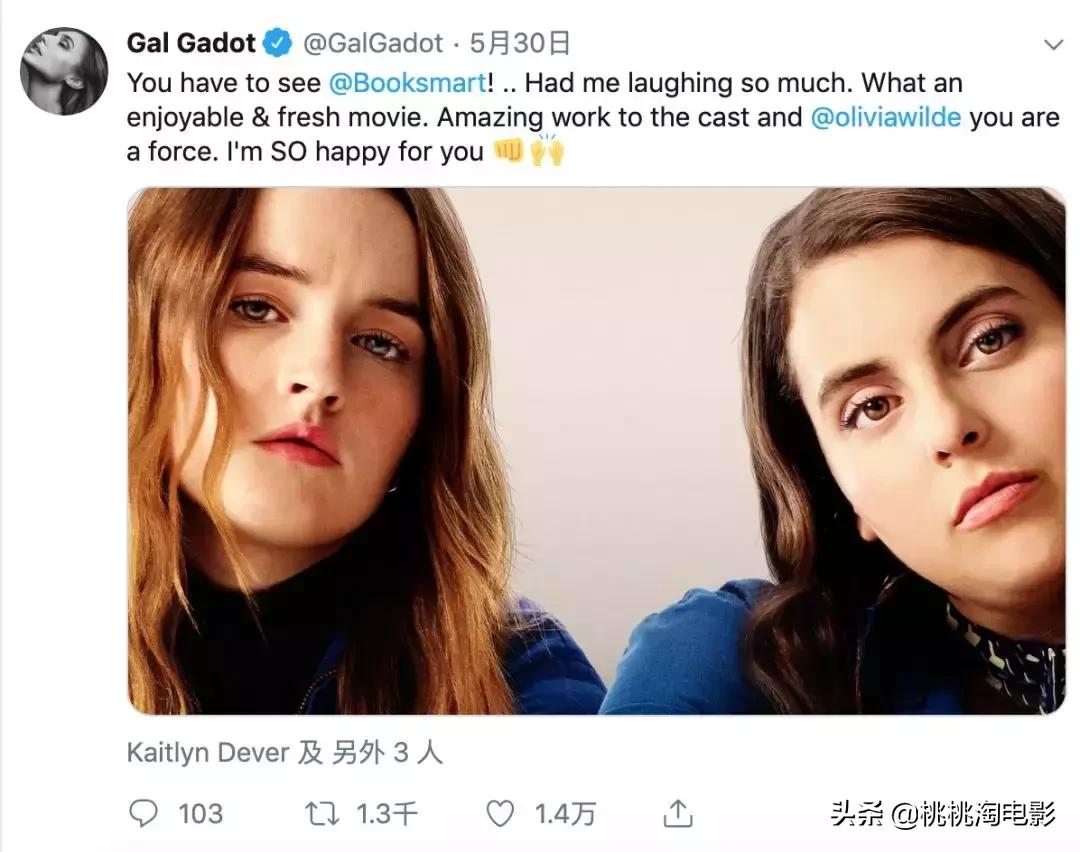Click the blue verified badge
The image size is (1080, 852).
277,44
